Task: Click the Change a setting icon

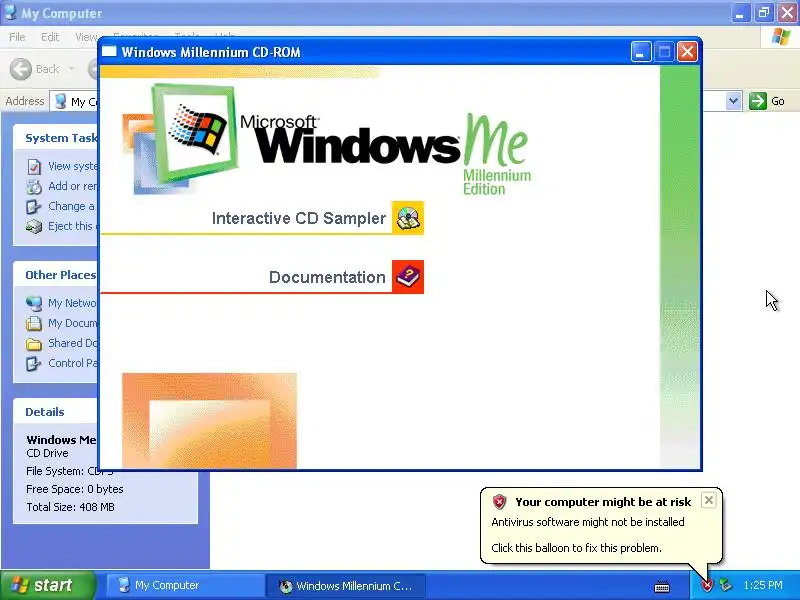Action: (34, 207)
